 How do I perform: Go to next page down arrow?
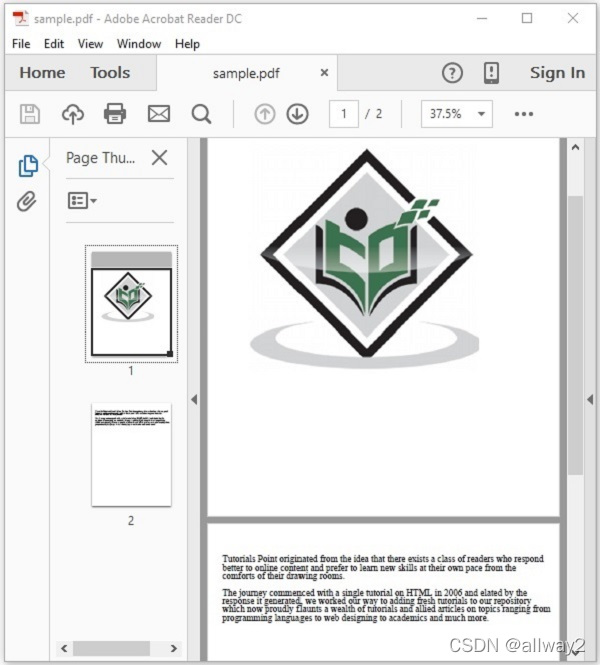(x=297, y=114)
